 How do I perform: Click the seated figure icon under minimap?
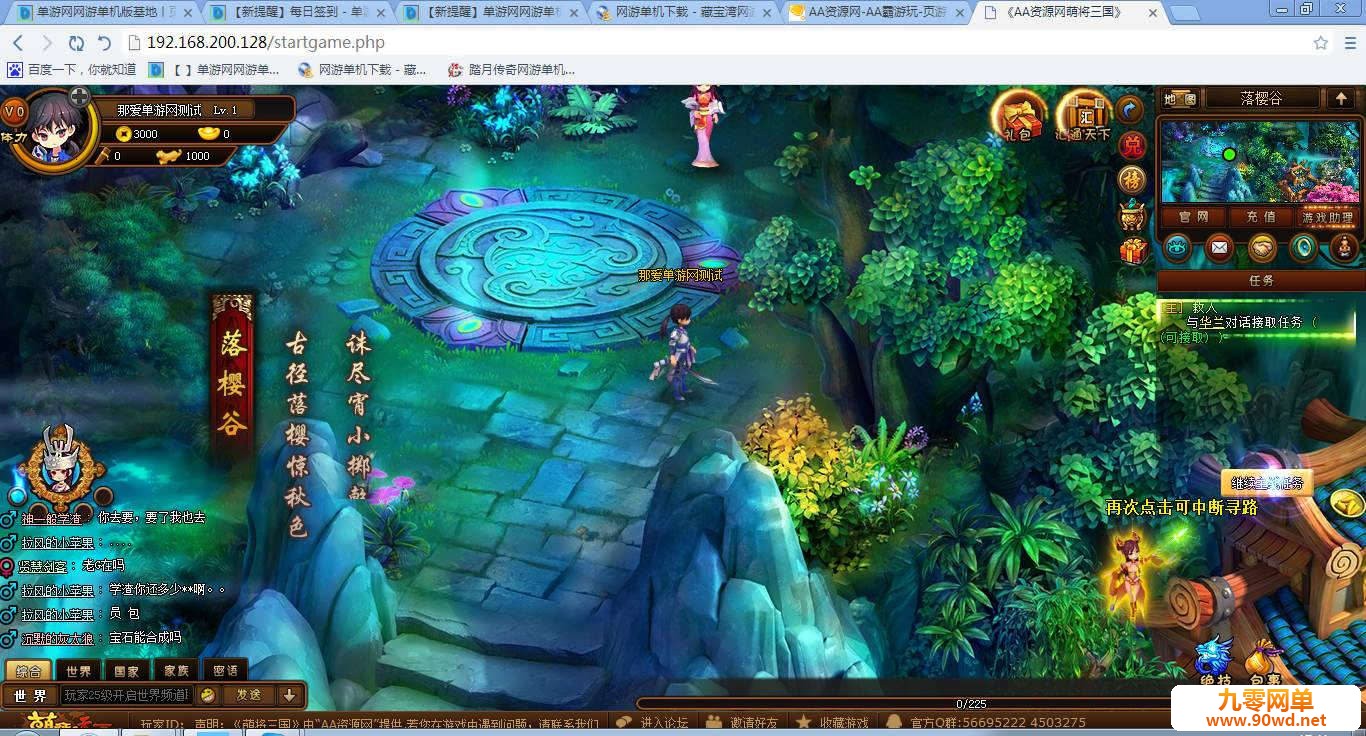click(x=1344, y=247)
